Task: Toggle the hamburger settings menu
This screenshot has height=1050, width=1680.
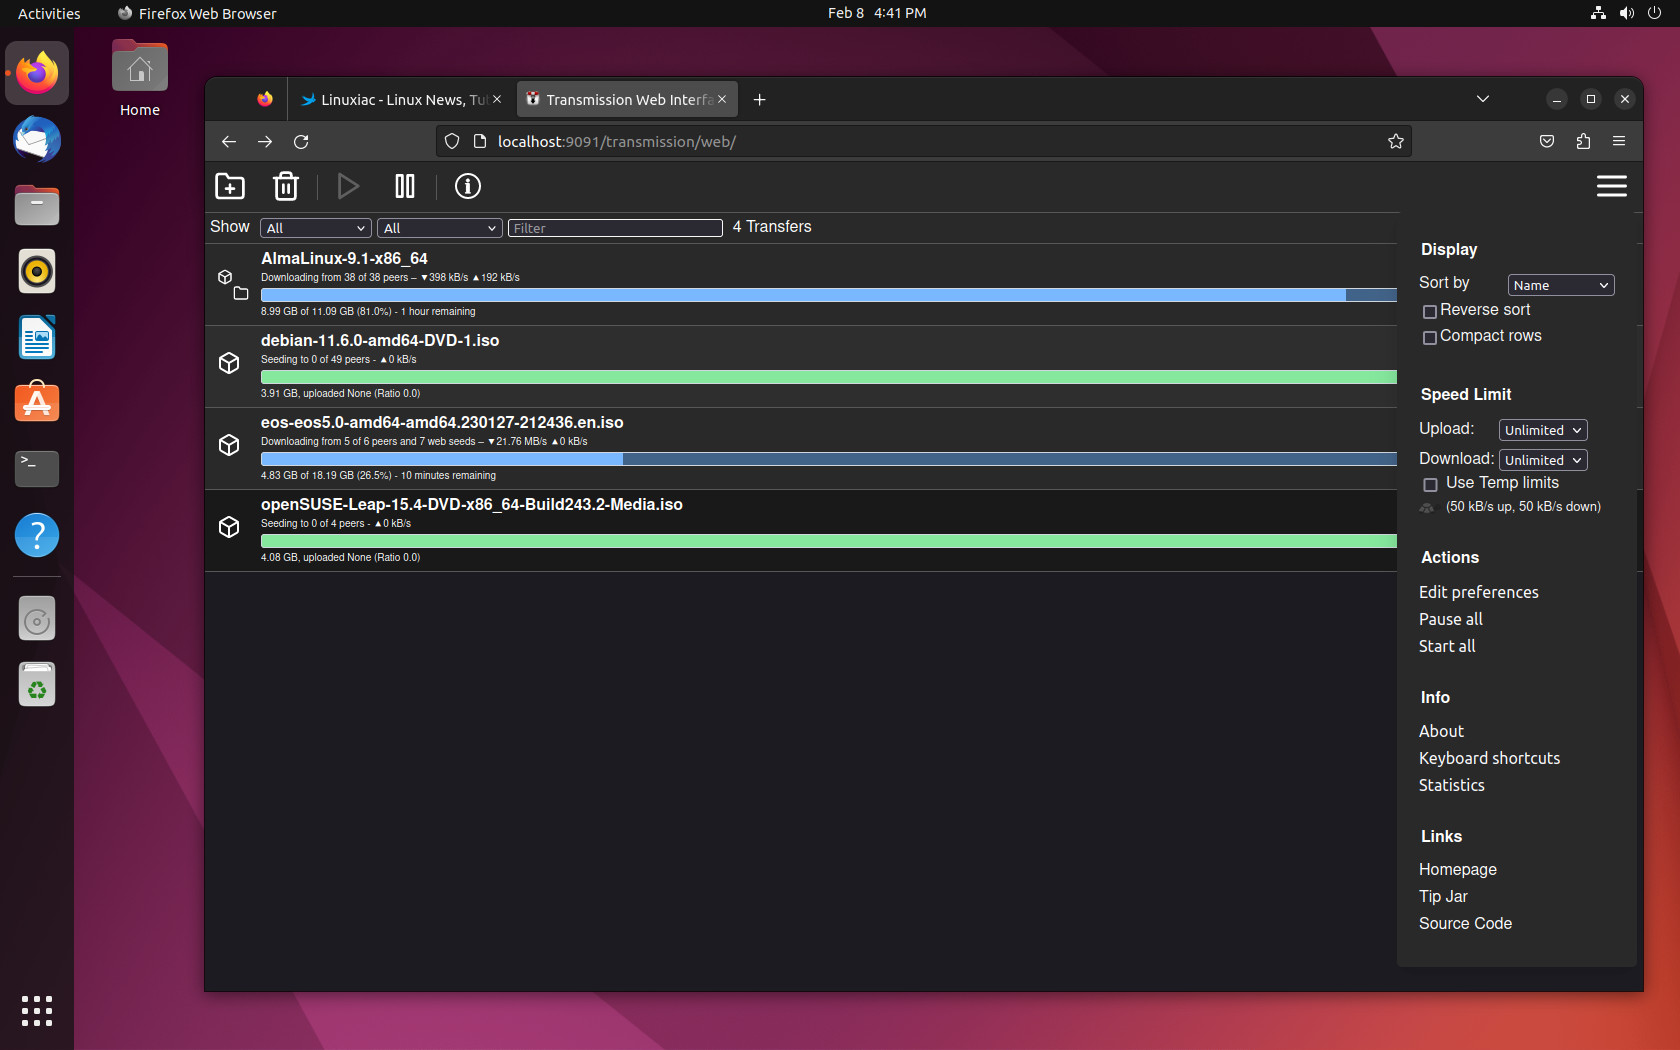Action: (1611, 186)
